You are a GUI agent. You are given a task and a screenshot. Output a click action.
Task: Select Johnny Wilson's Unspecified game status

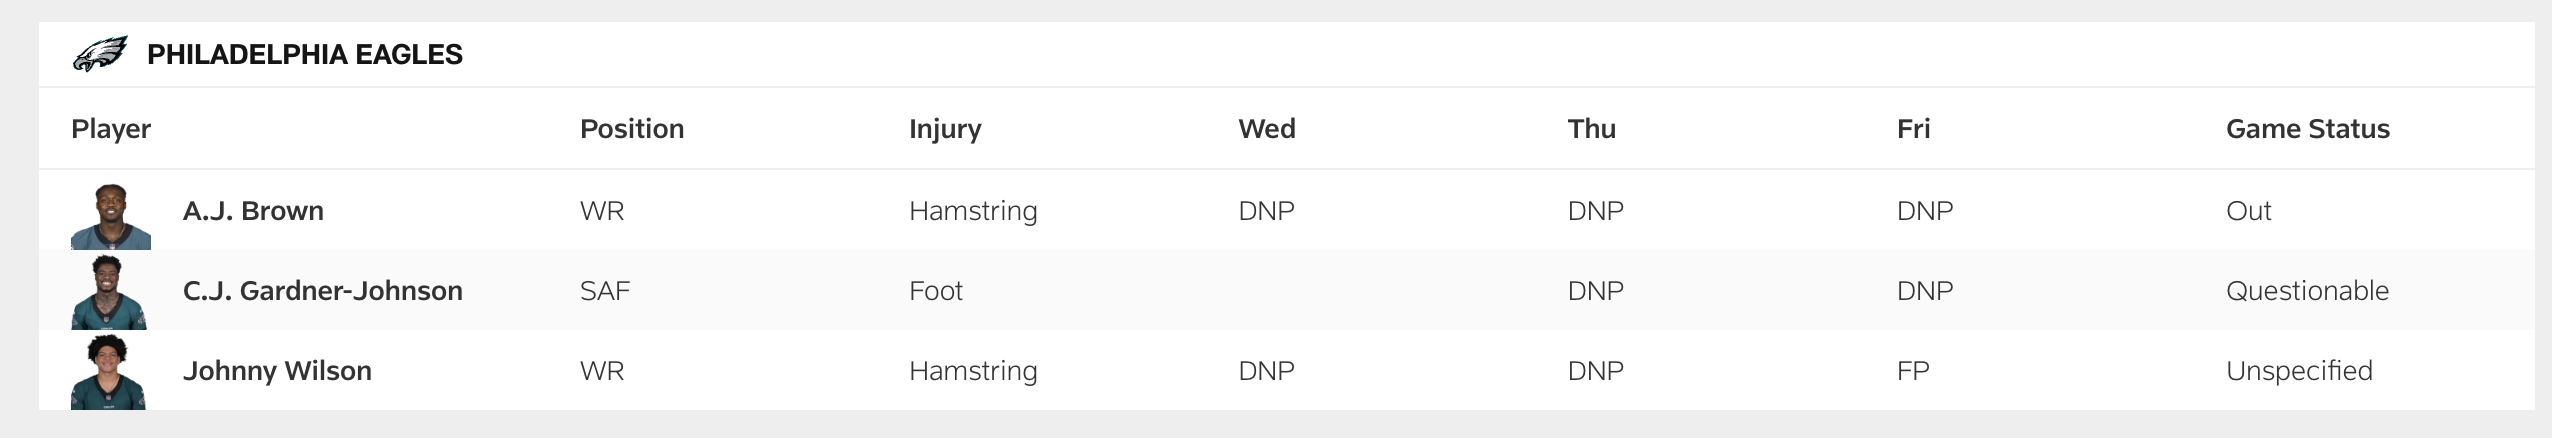click(x=2299, y=371)
